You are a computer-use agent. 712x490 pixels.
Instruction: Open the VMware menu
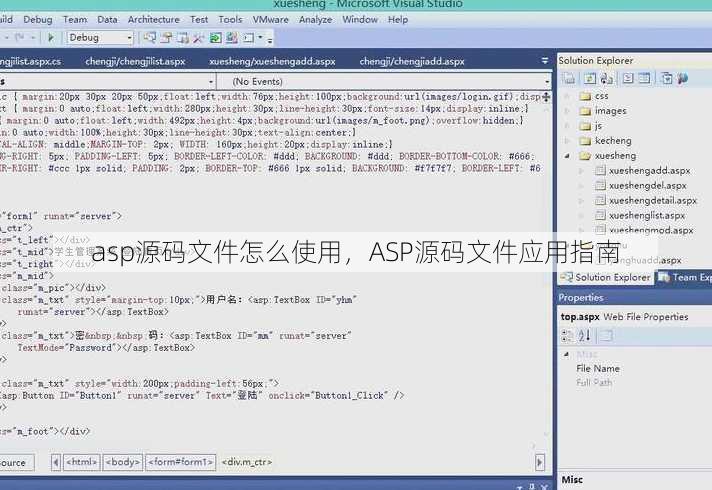click(271, 20)
